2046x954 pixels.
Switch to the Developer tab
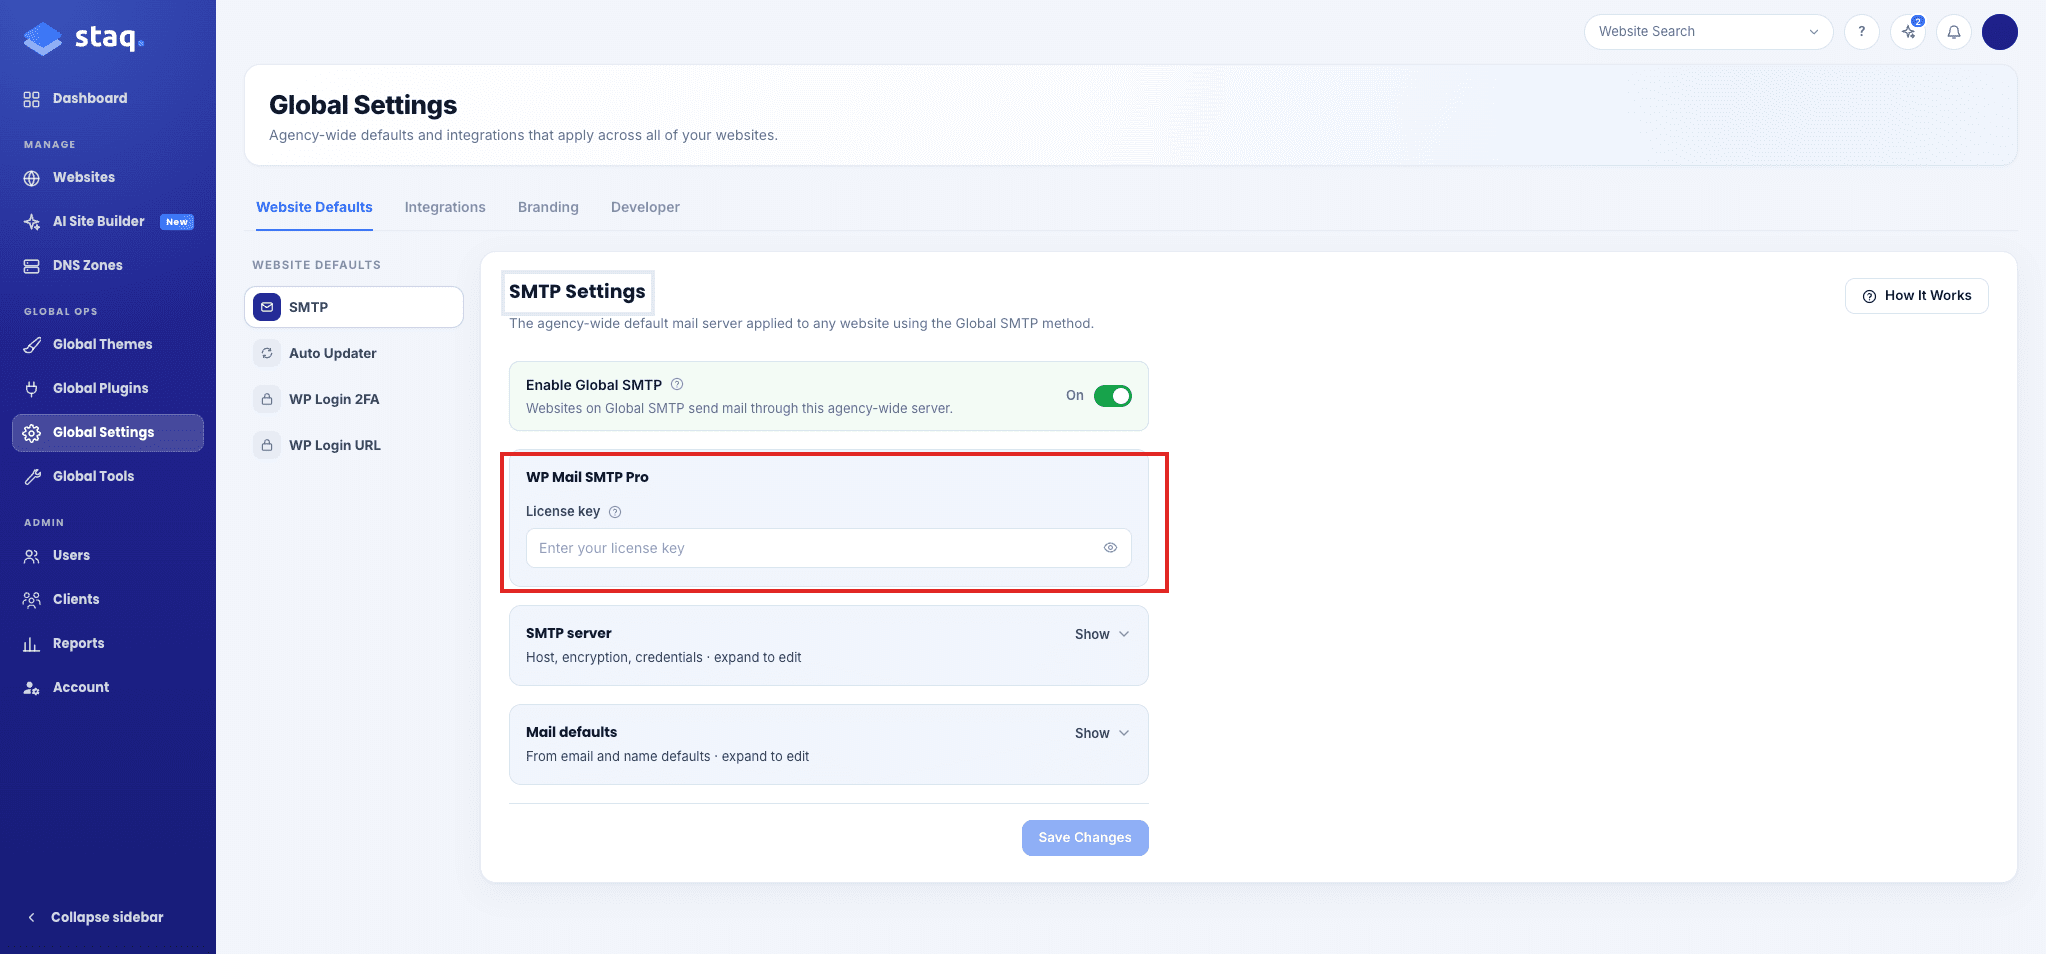tap(645, 207)
